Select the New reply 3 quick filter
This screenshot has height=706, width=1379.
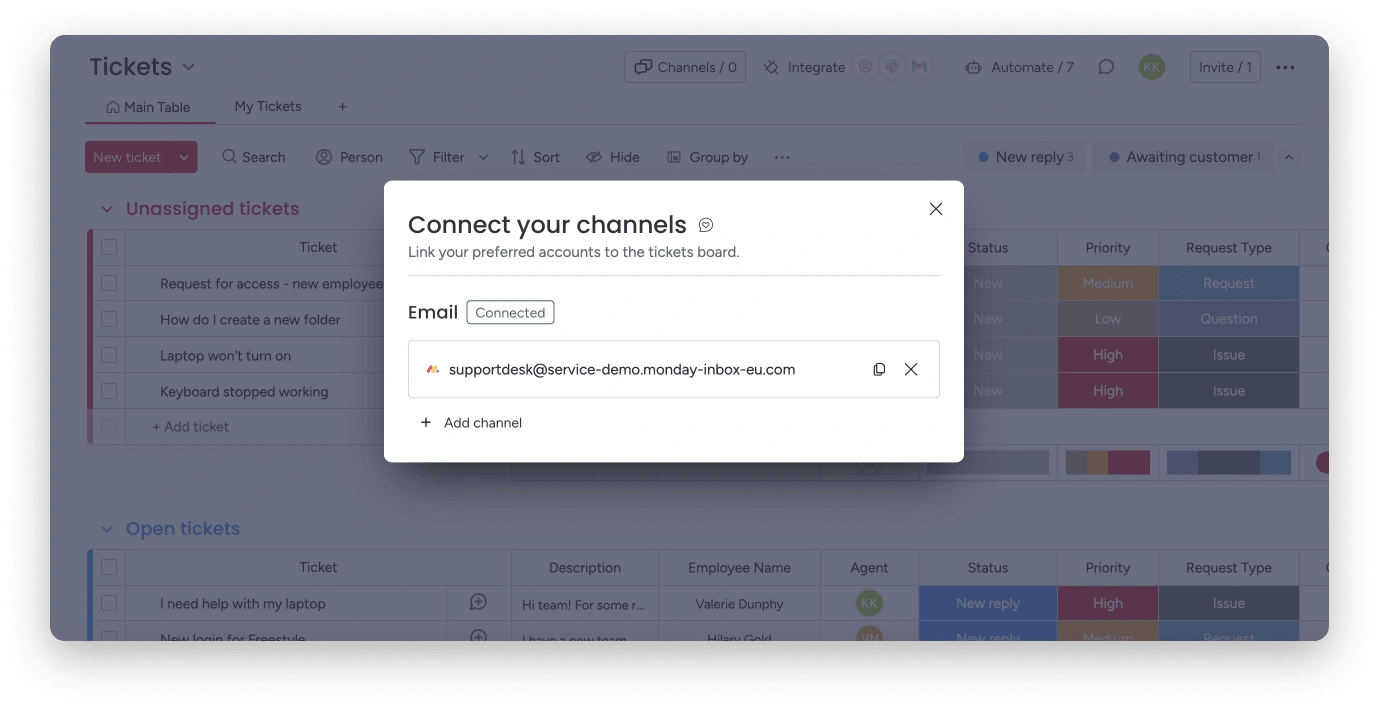pos(1025,157)
